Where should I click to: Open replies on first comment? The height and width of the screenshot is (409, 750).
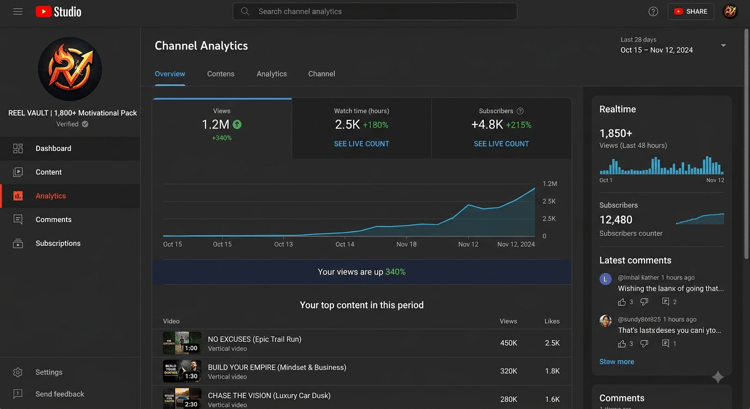pyautogui.click(x=665, y=301)
